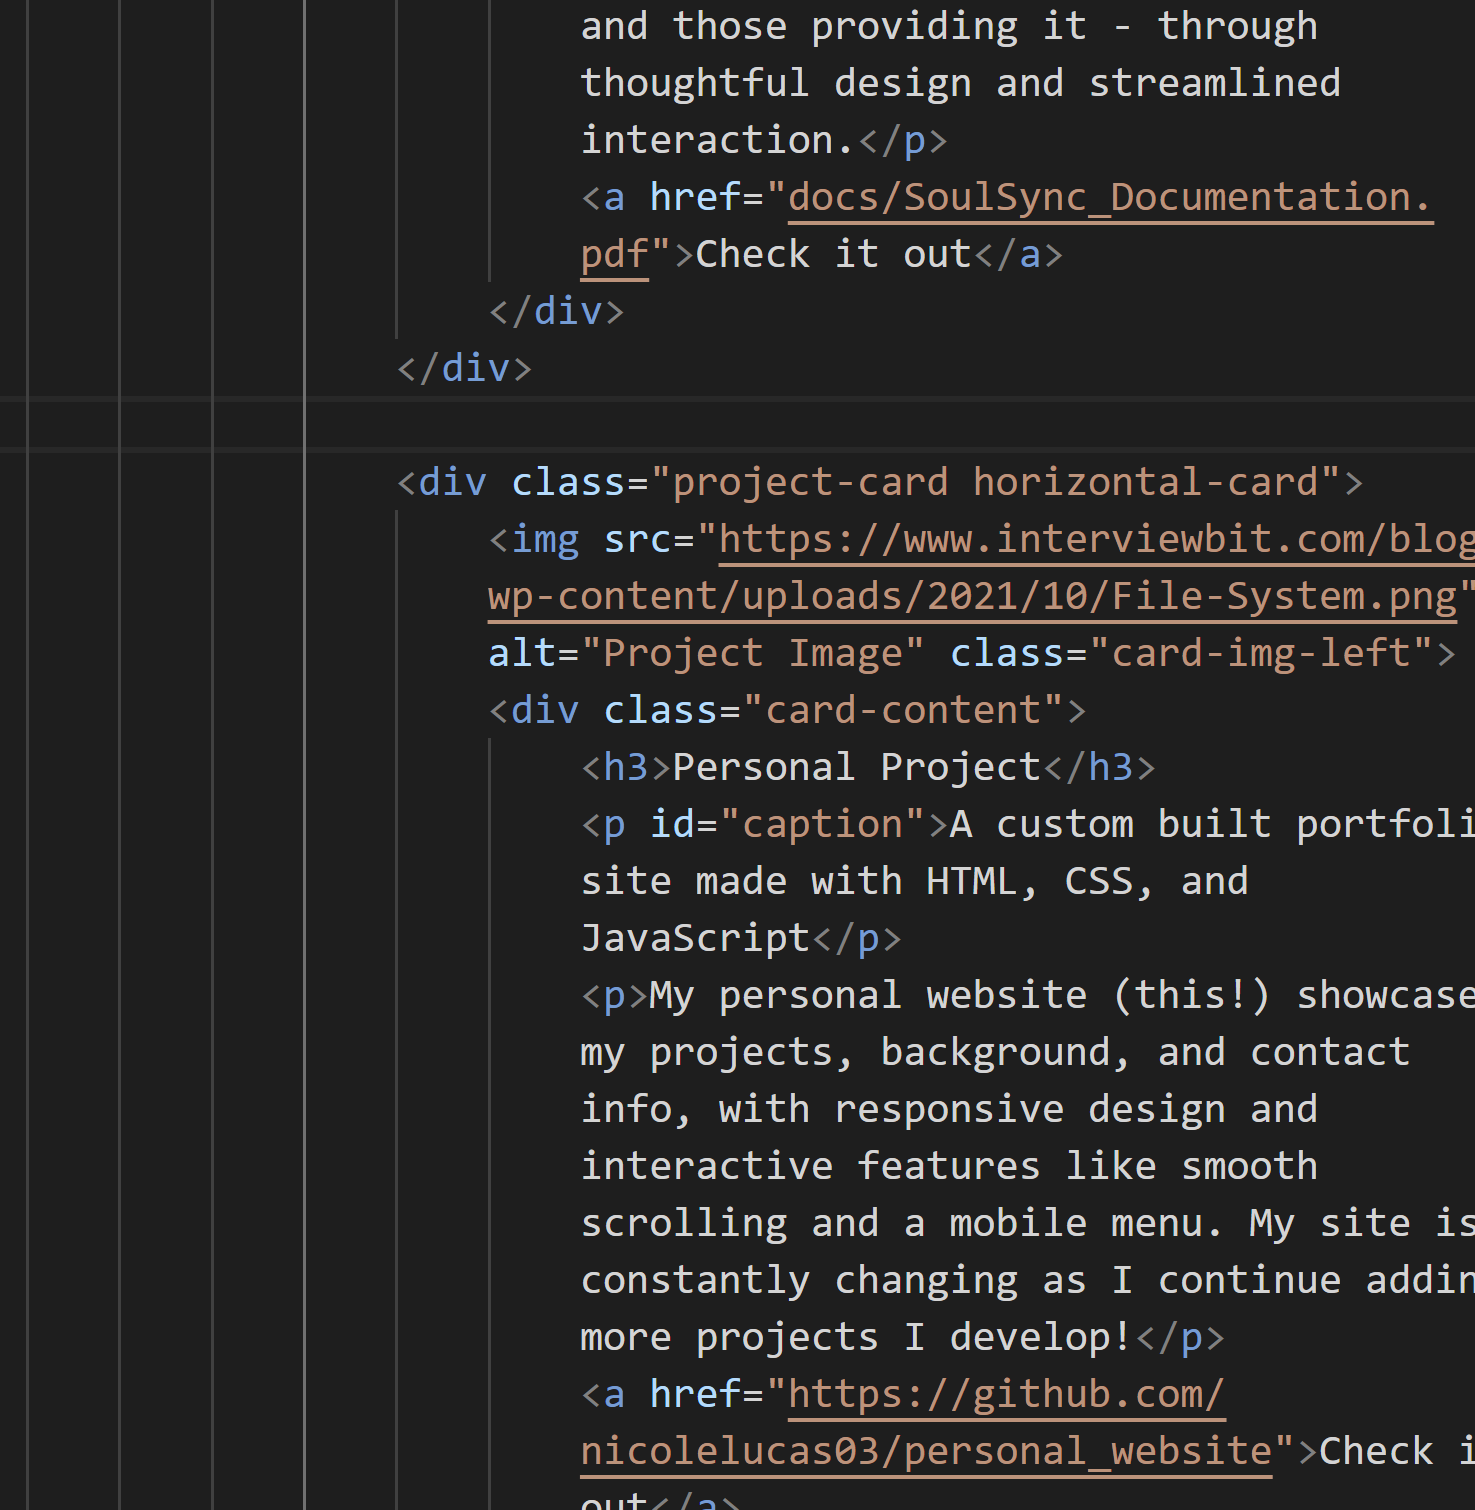Image resolution: width=1475 pixels, height=1510 pixels.
Task: Click the paragraph starting 'My personal website'
Action: click(900, 994)
